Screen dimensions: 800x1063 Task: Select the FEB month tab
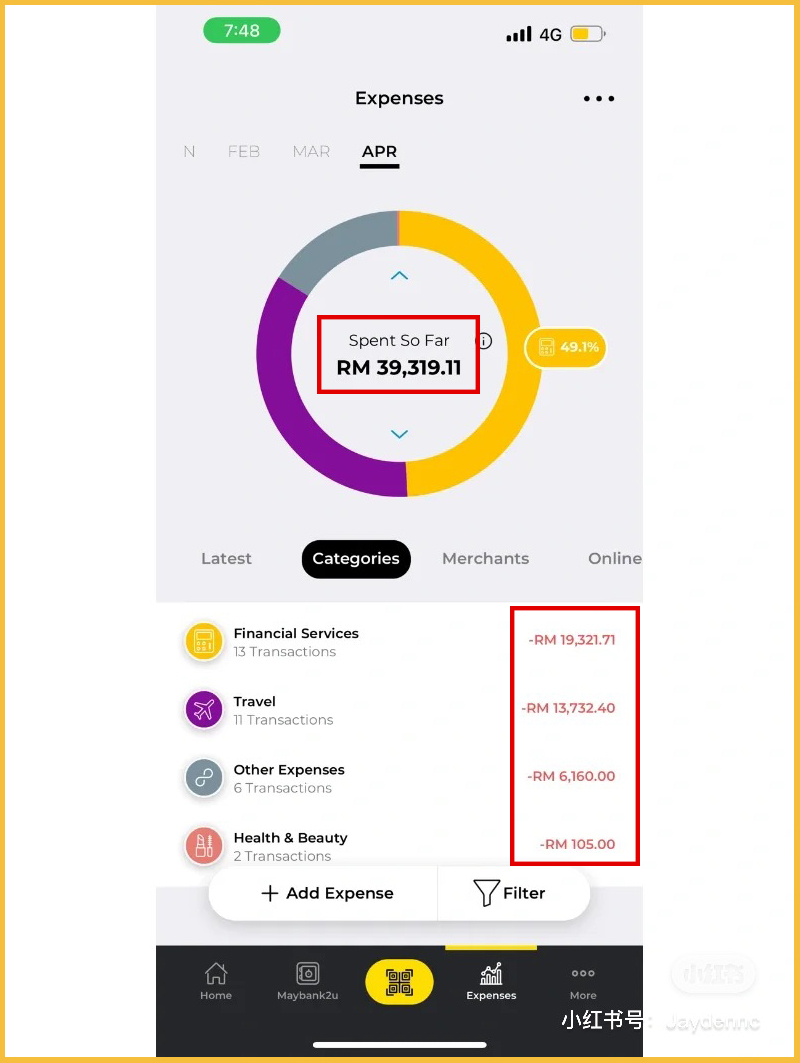point(244,152)
